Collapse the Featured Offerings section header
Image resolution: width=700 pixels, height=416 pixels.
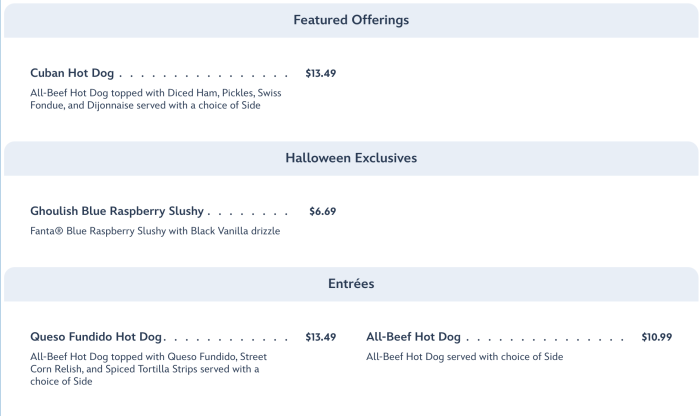pyautogui.click(x=350, y=20)
